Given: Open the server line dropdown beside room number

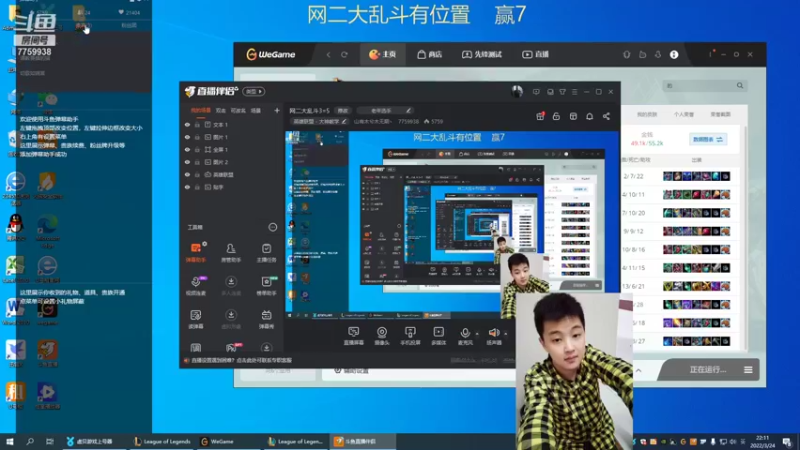Looking at the screenshot, I should point(373,121).
